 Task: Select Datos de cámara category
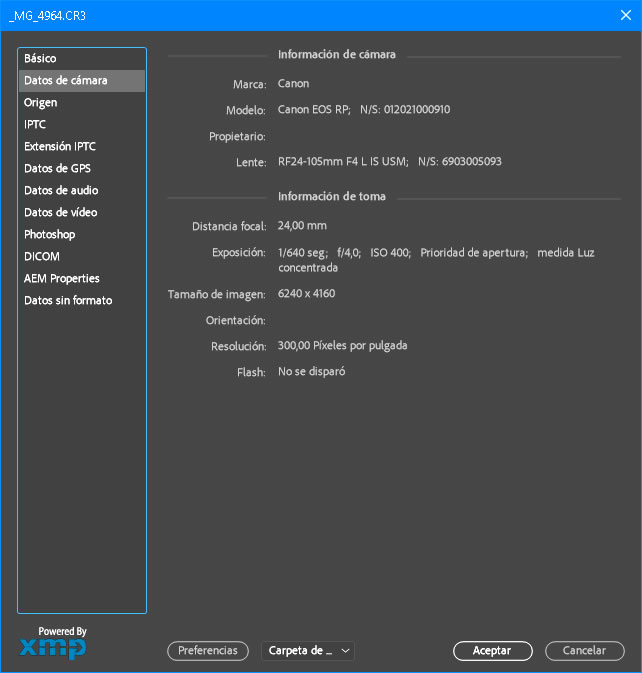coord(82,81)
